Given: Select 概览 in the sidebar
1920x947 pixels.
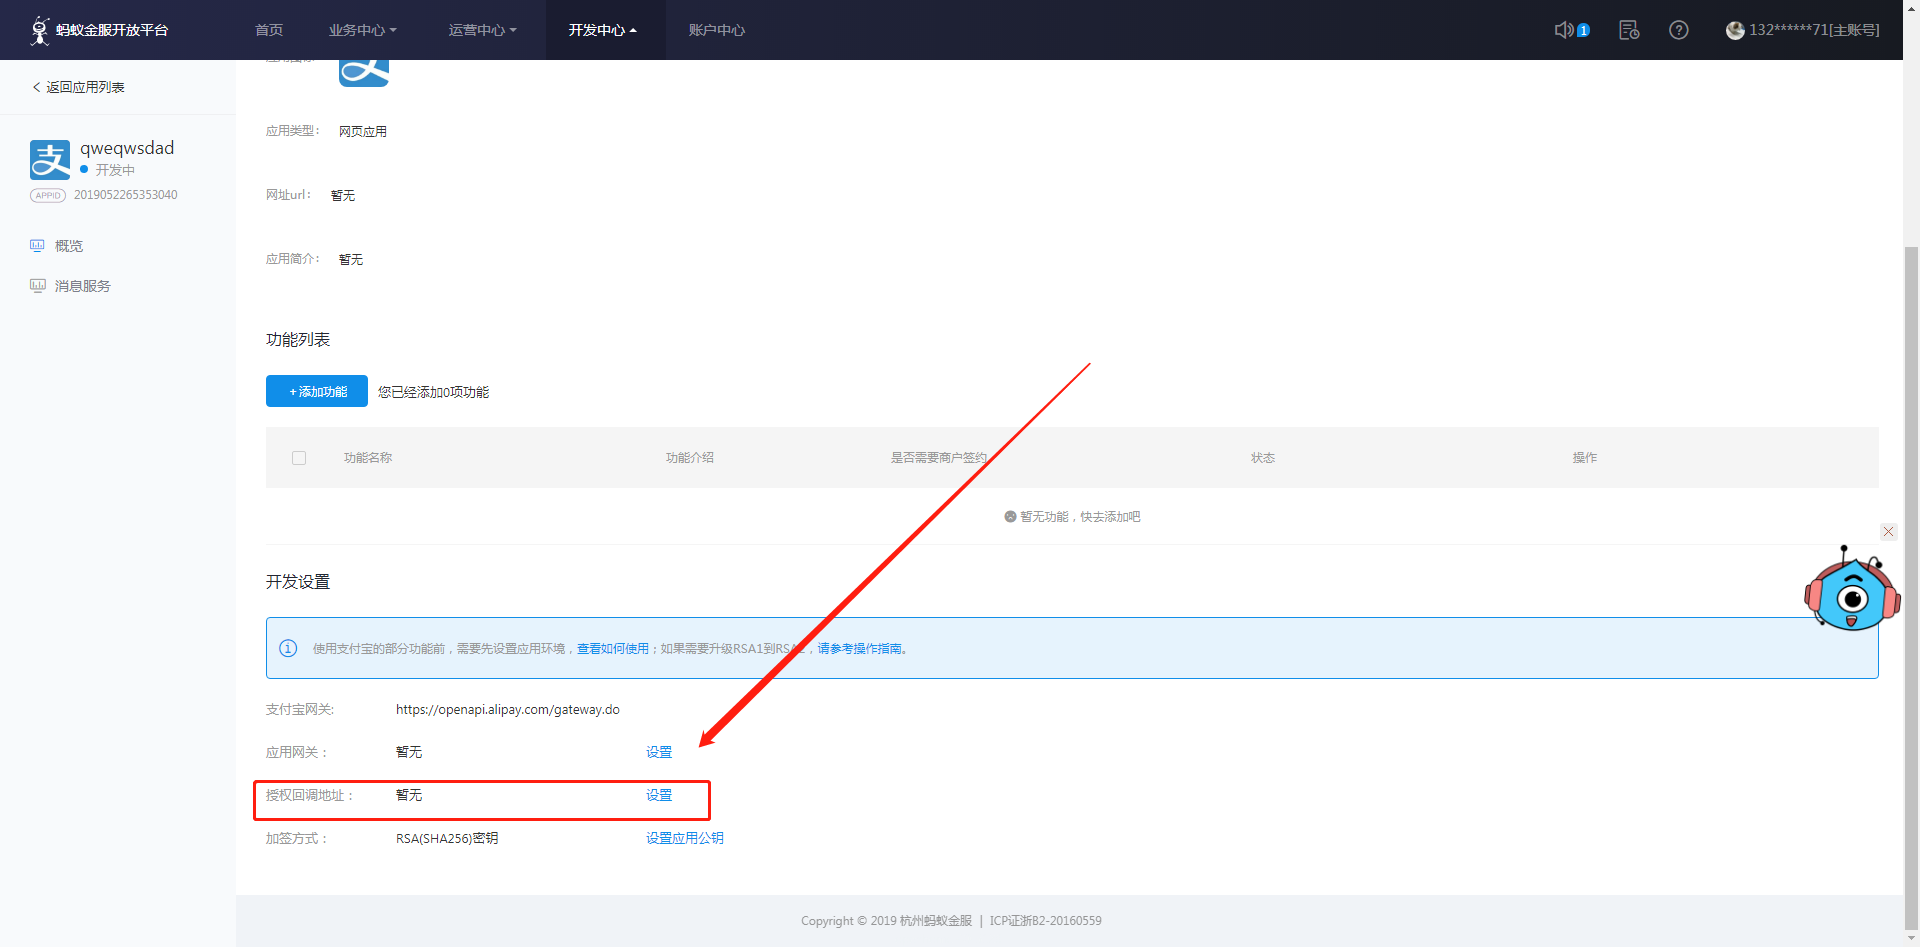Looking at the screenshot, I should coord(69,246).
